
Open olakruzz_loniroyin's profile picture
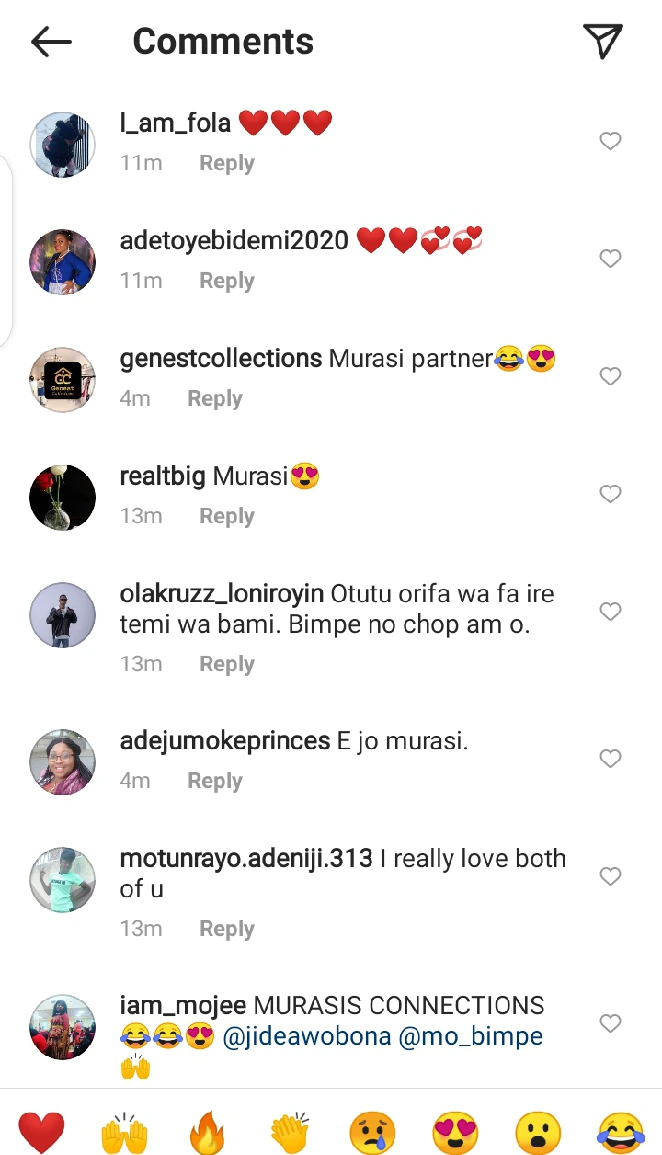pyautogui.click(x=62, y=615)
